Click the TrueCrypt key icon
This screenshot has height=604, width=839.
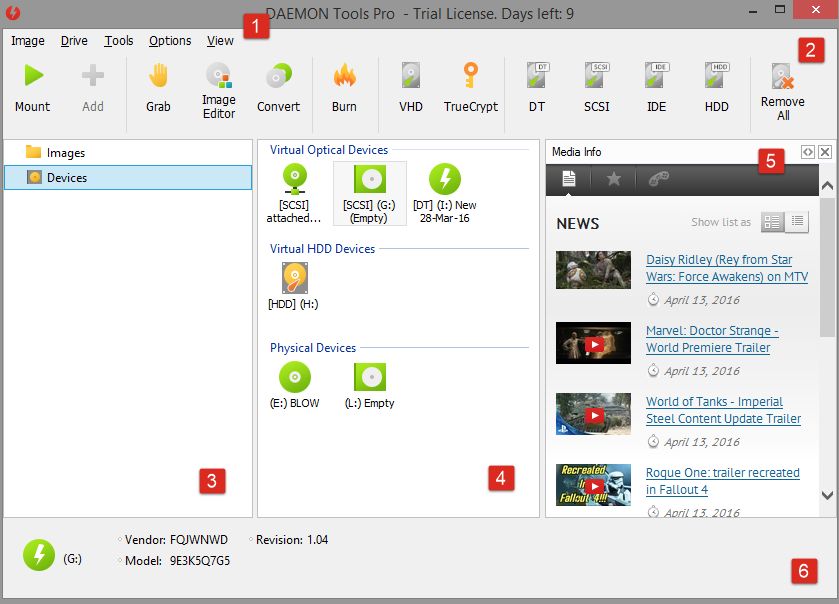point(470,75)
